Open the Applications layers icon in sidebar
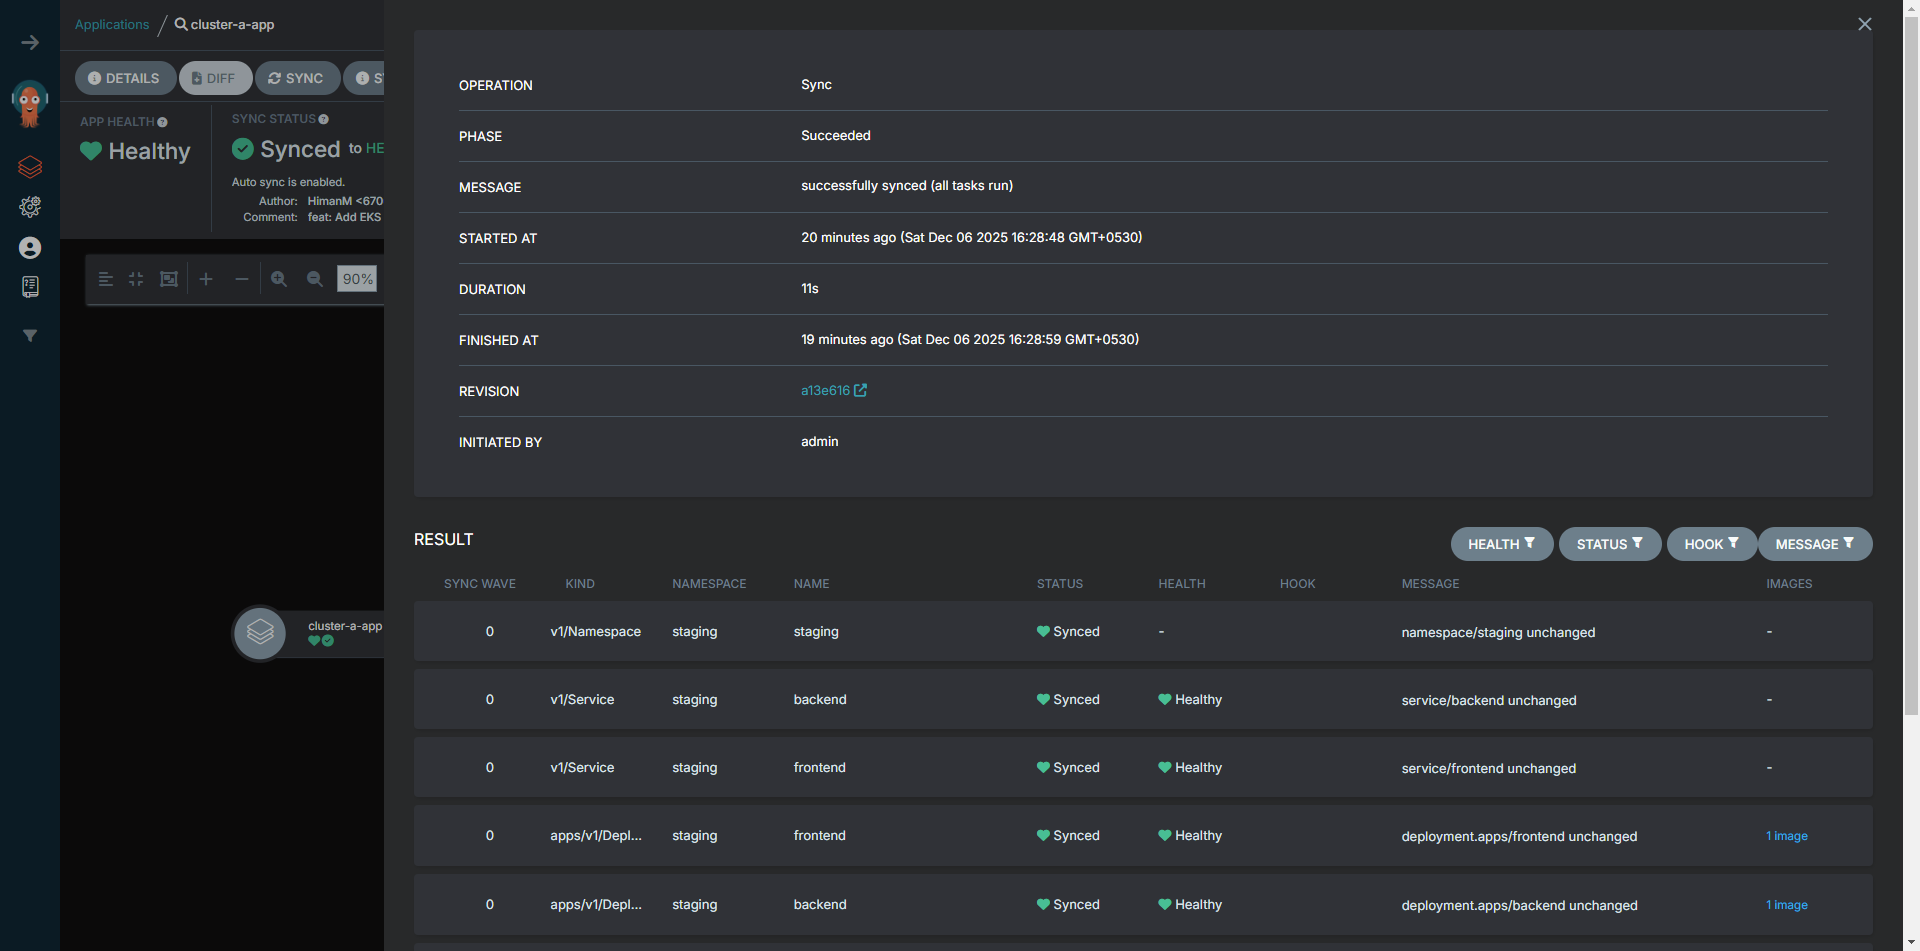 coord(29,167)
